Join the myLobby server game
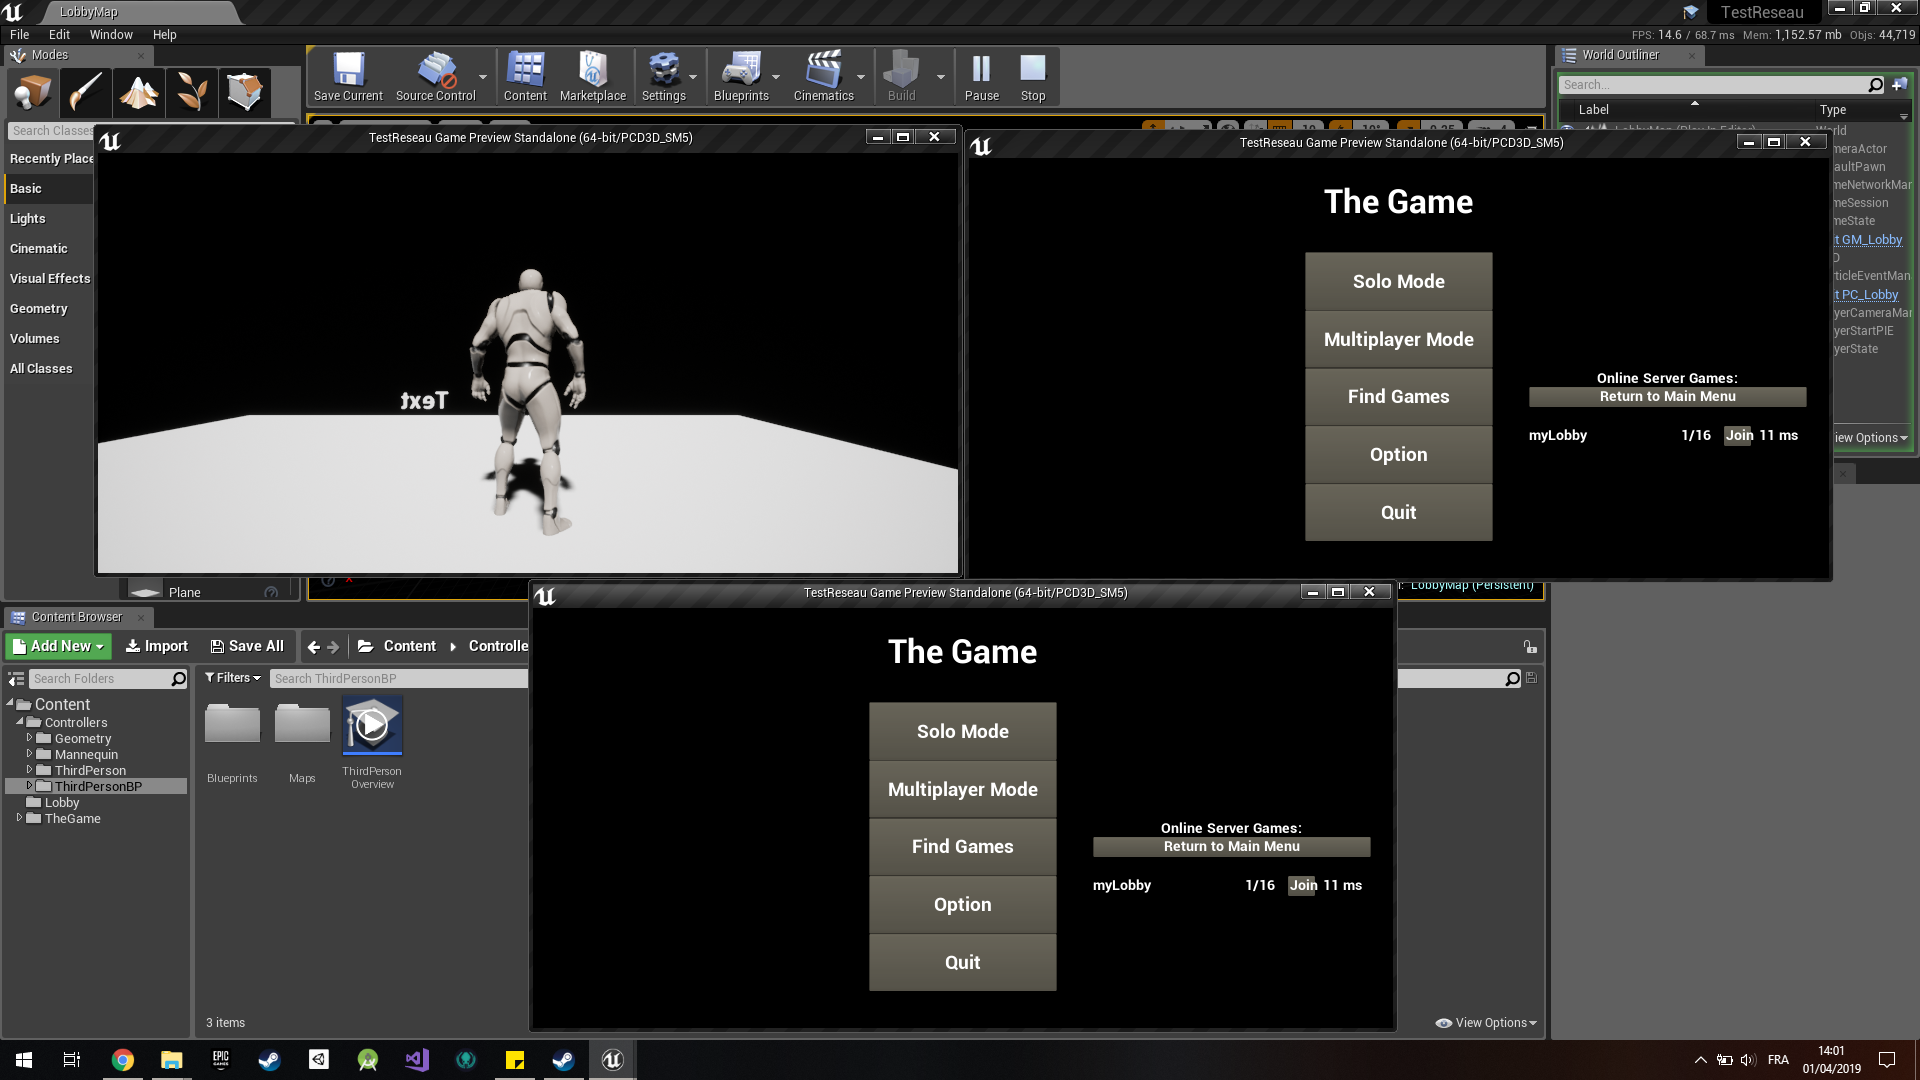 click(x=1303, y=885)
